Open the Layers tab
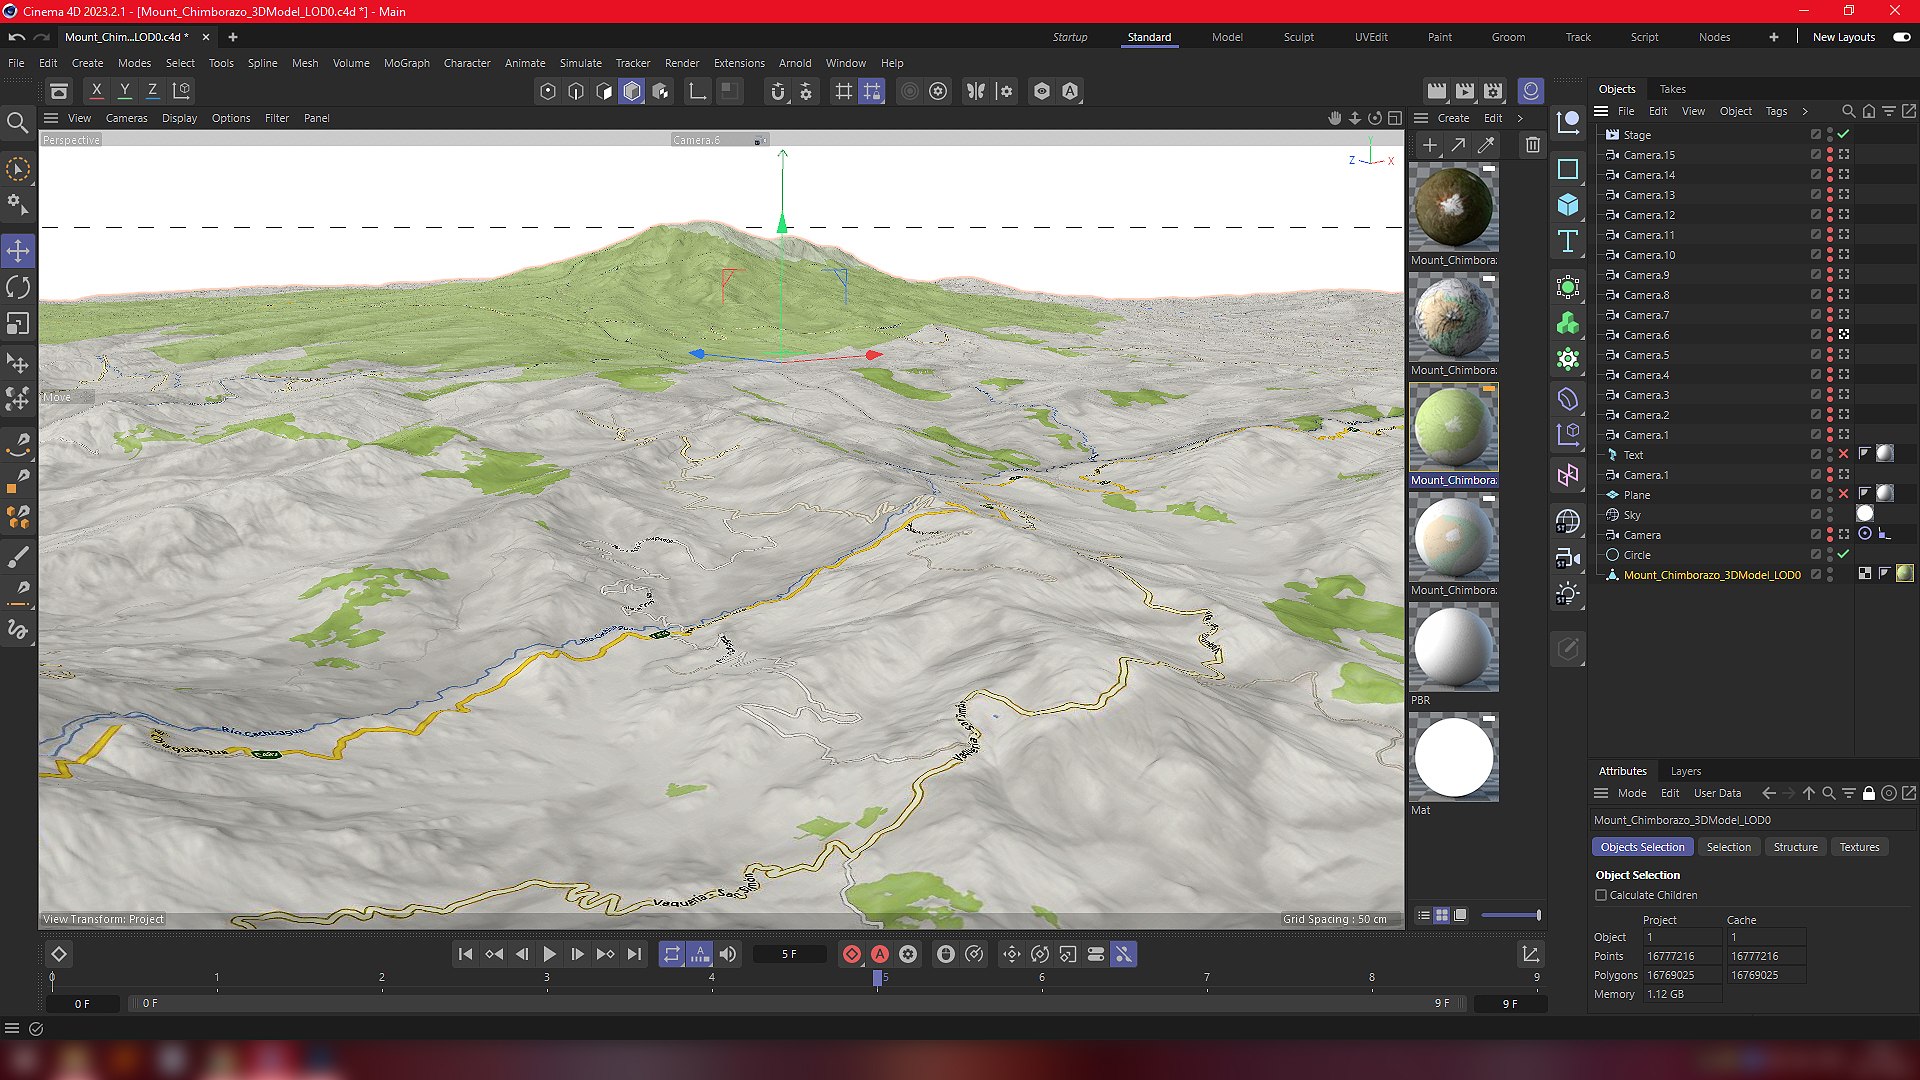The image size is (1920, 1080). click(x=1685, y=771)
